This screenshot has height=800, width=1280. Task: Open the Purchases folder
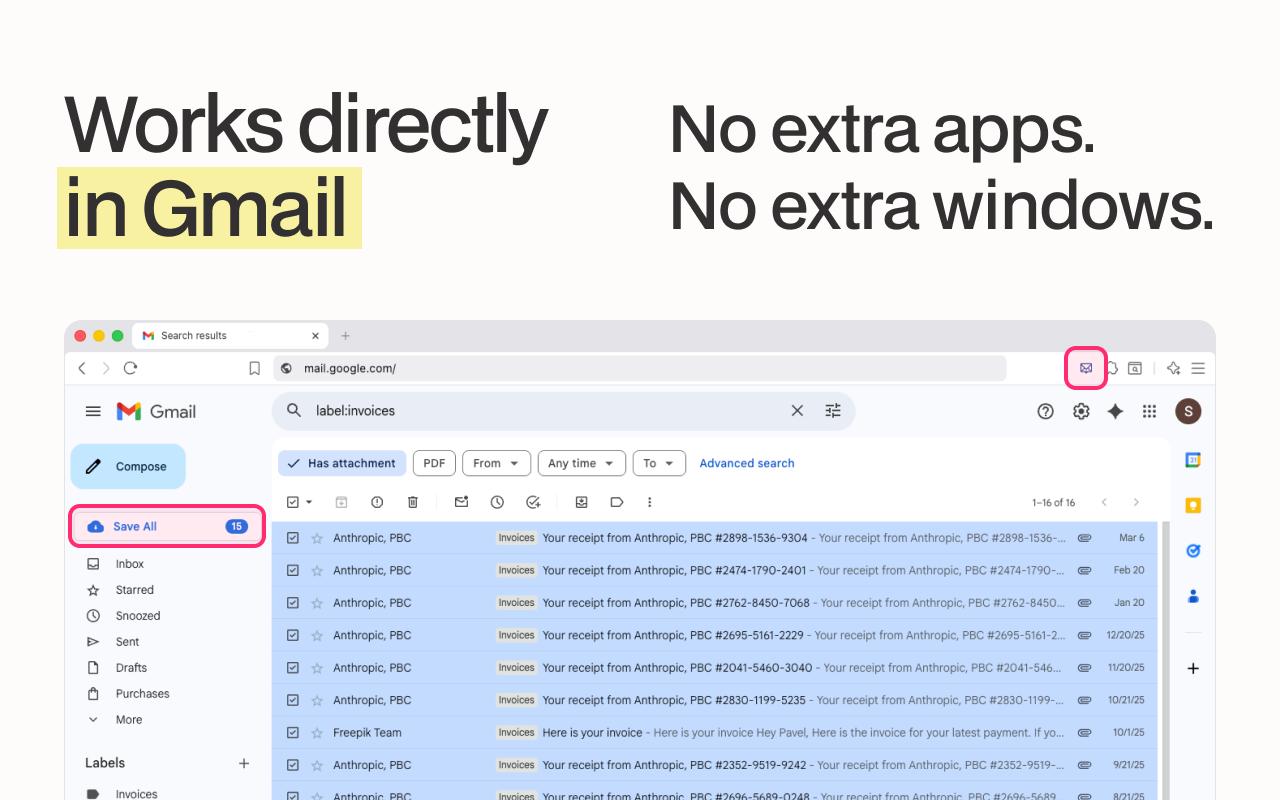142,694
